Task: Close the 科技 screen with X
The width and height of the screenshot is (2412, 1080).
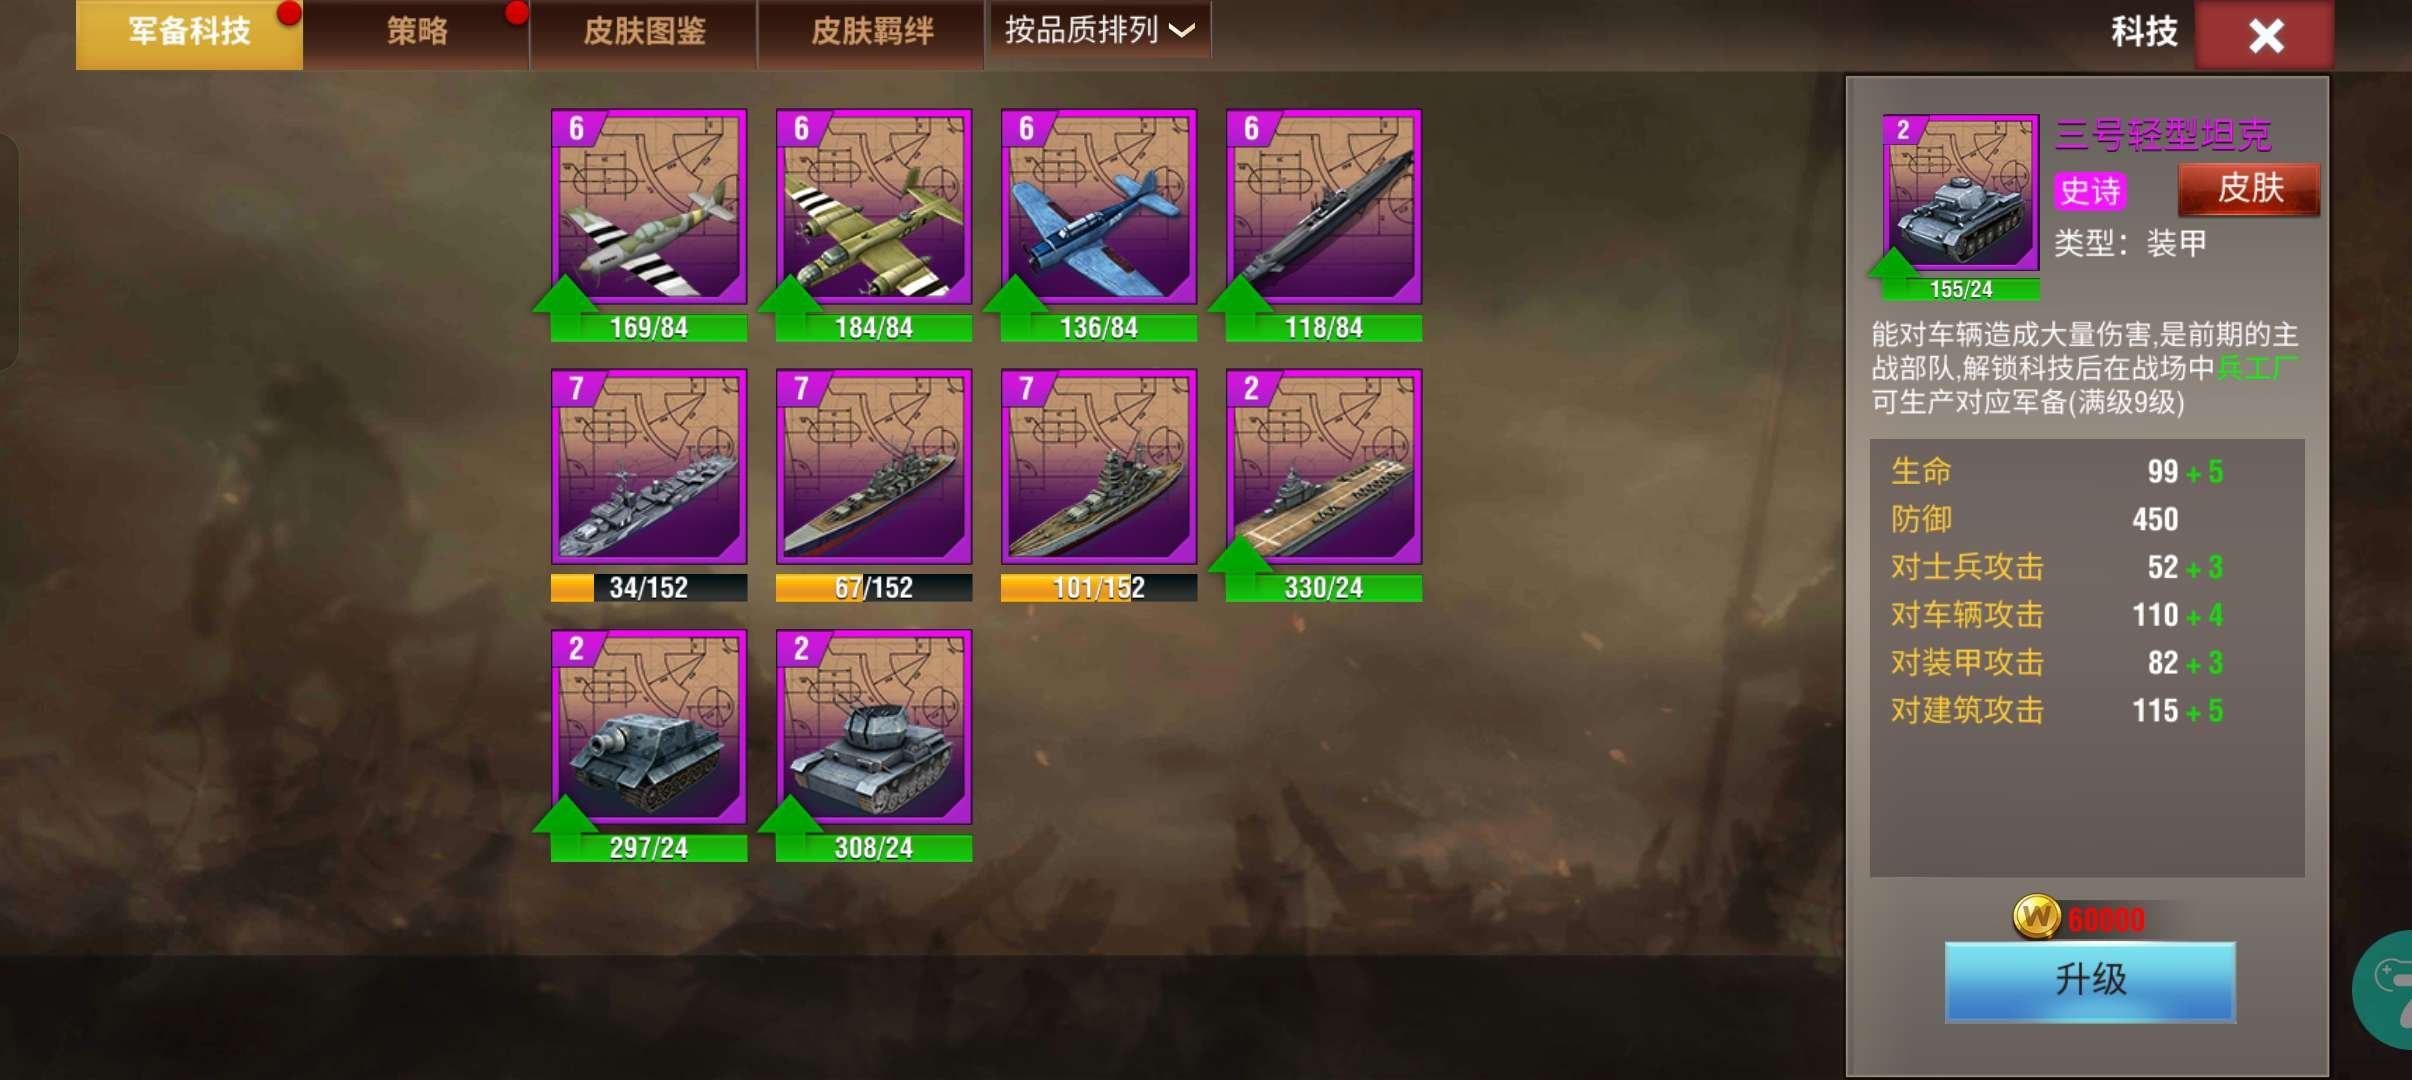Action: coord(2265,35)
